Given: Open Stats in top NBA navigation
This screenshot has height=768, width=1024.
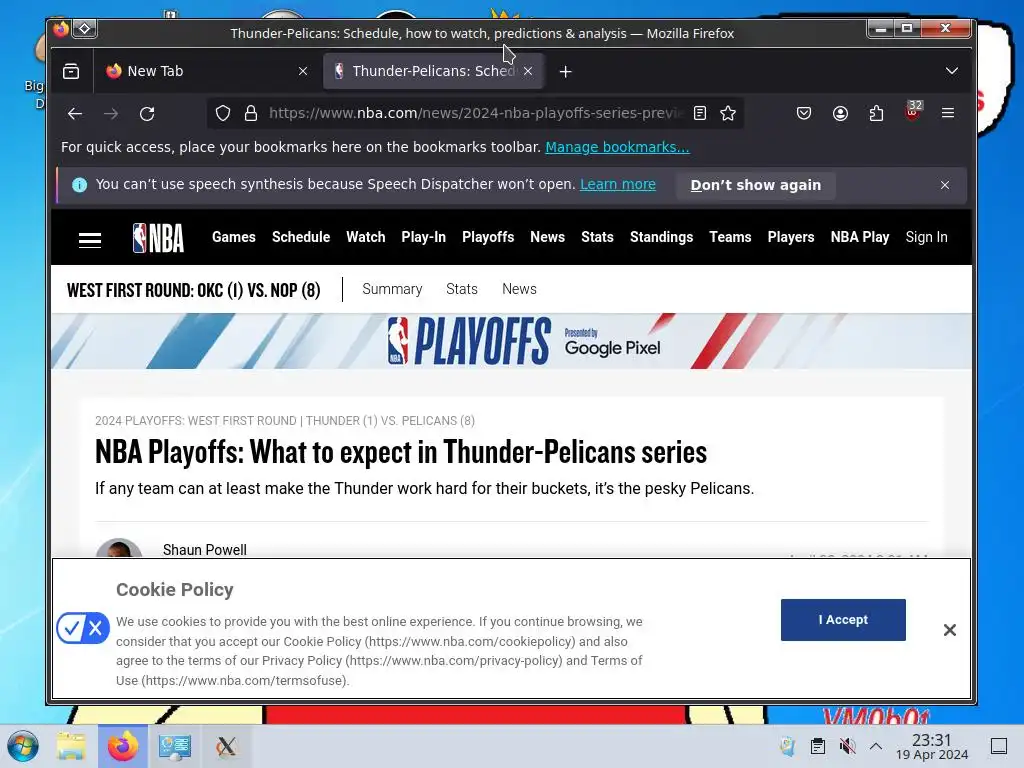Looking at the screenshot, I should [597, 237].
